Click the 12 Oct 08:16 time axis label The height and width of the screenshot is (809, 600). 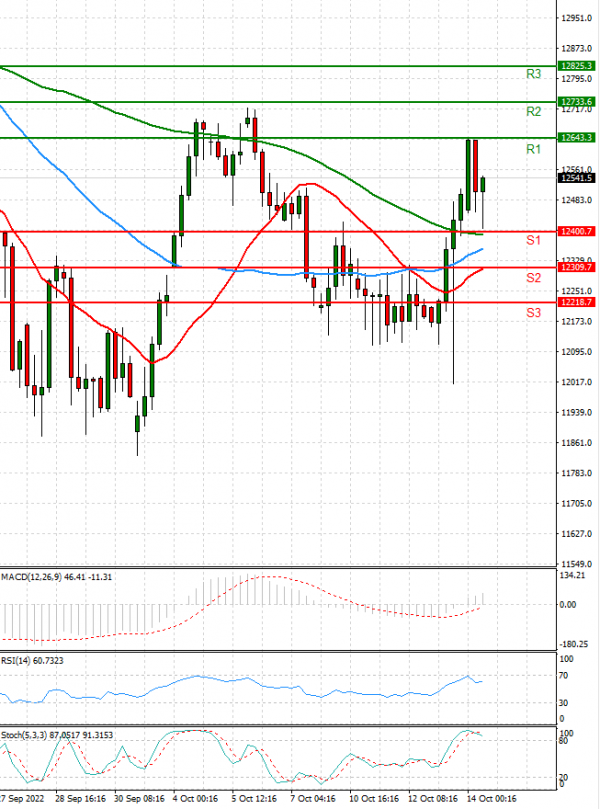[433, 799]
